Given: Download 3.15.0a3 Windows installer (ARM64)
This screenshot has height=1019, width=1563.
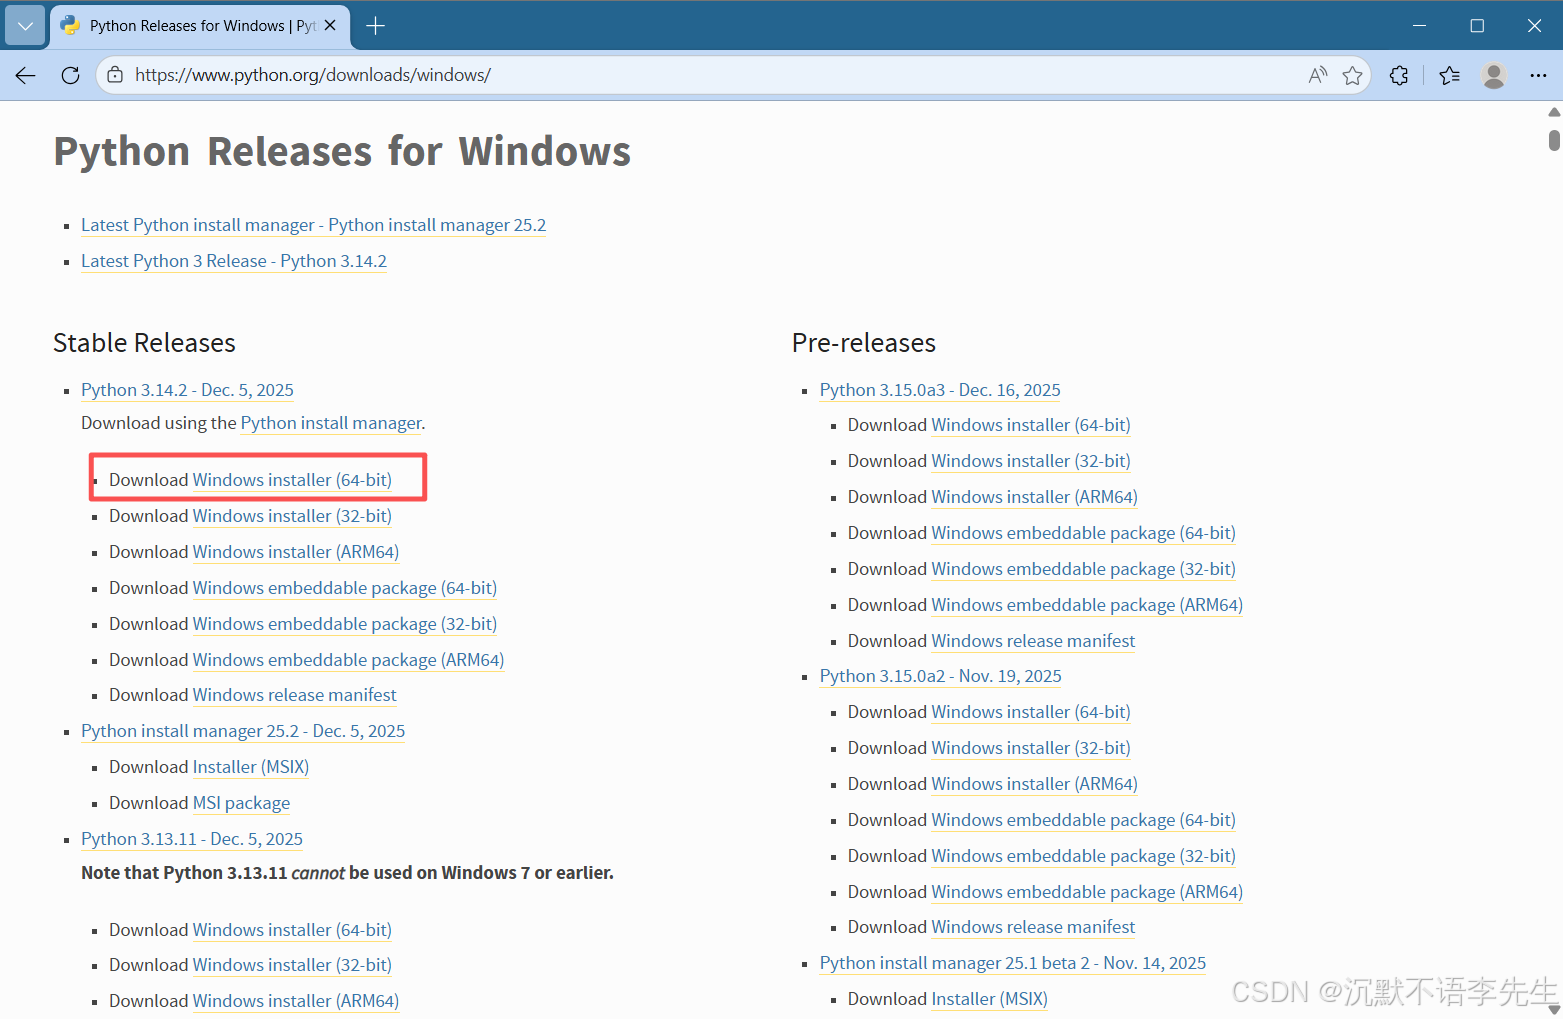Looking at the screenshot, I should 1034,497.
